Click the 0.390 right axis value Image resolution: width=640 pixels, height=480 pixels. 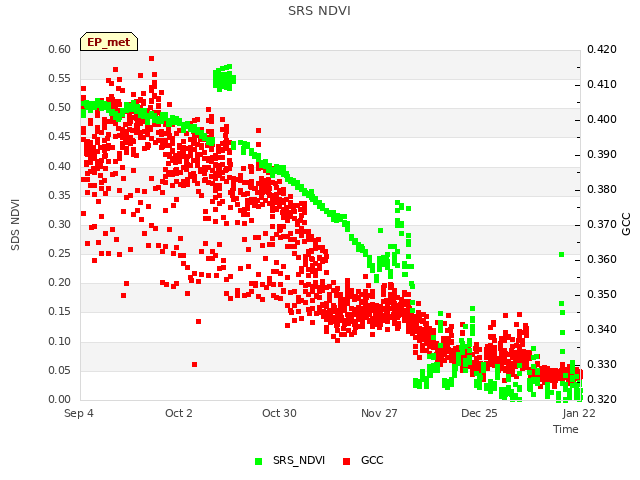point(602,155)
